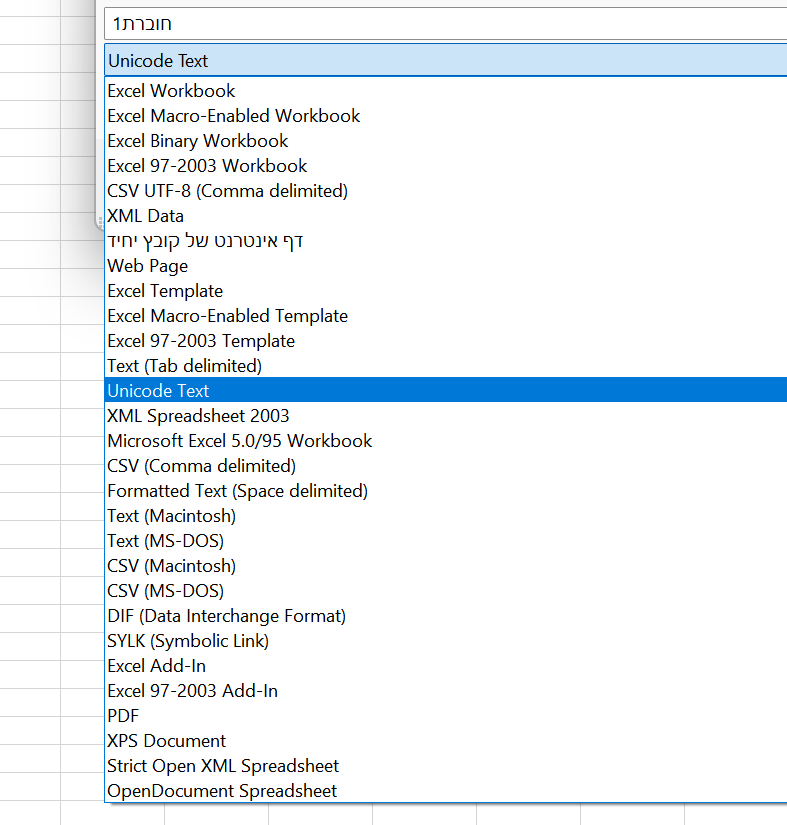
Task: Choose OpenDocument Spreadsheet format
Action: point(446,791)
